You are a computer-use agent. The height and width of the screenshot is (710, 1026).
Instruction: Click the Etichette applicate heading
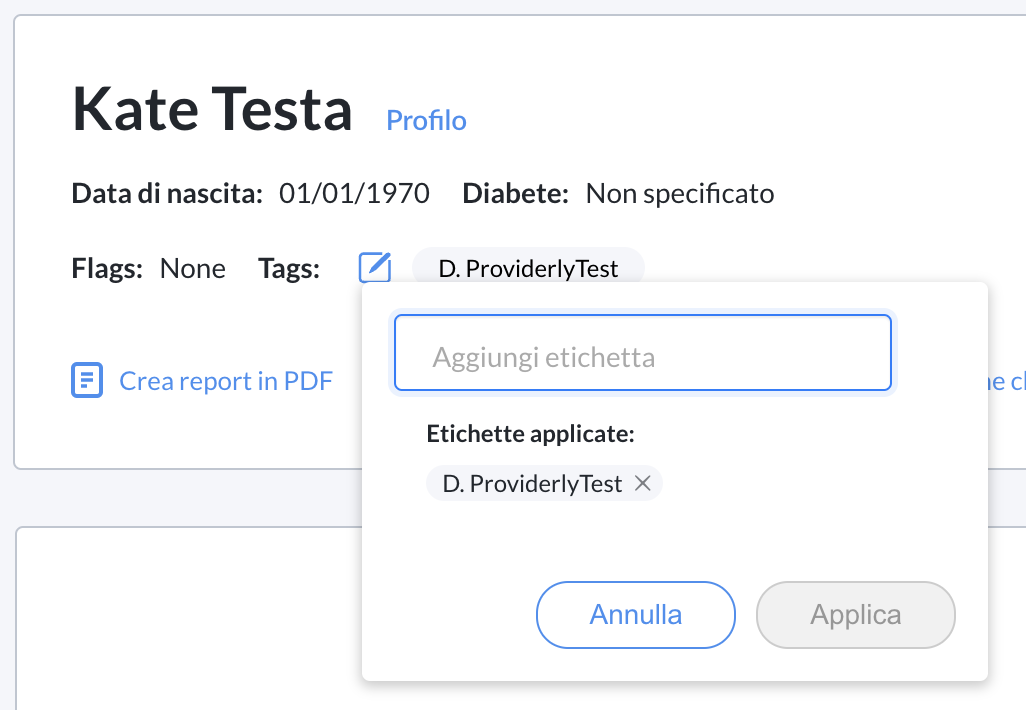coord(530,434)
